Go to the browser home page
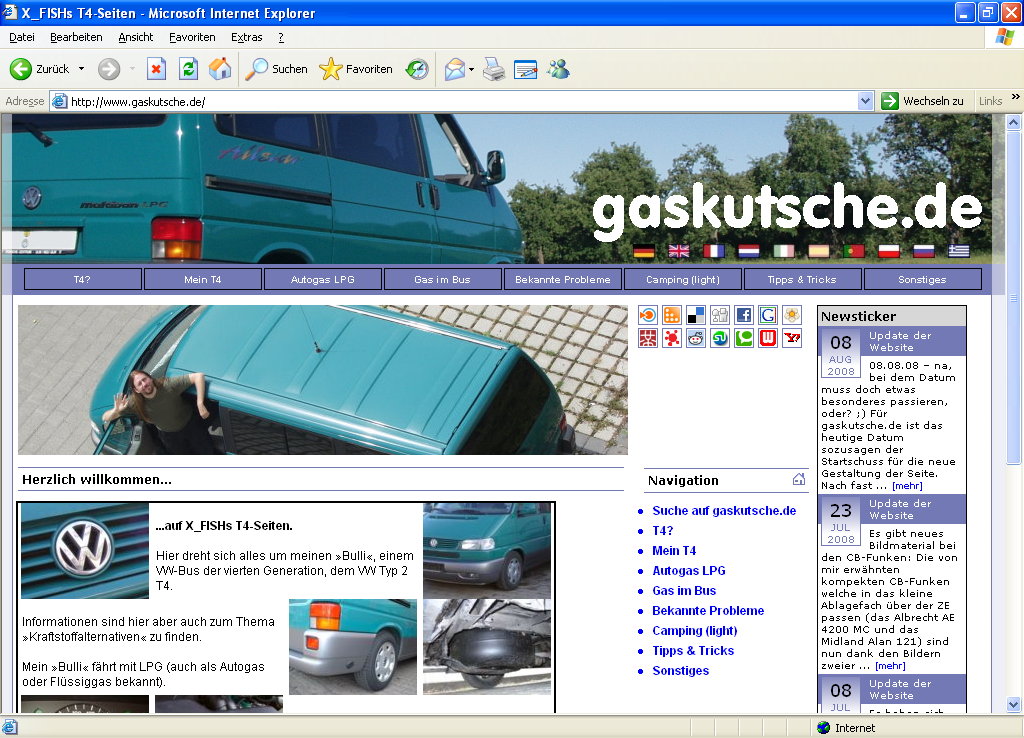1024x738 pixels. (x=220, y=69)
